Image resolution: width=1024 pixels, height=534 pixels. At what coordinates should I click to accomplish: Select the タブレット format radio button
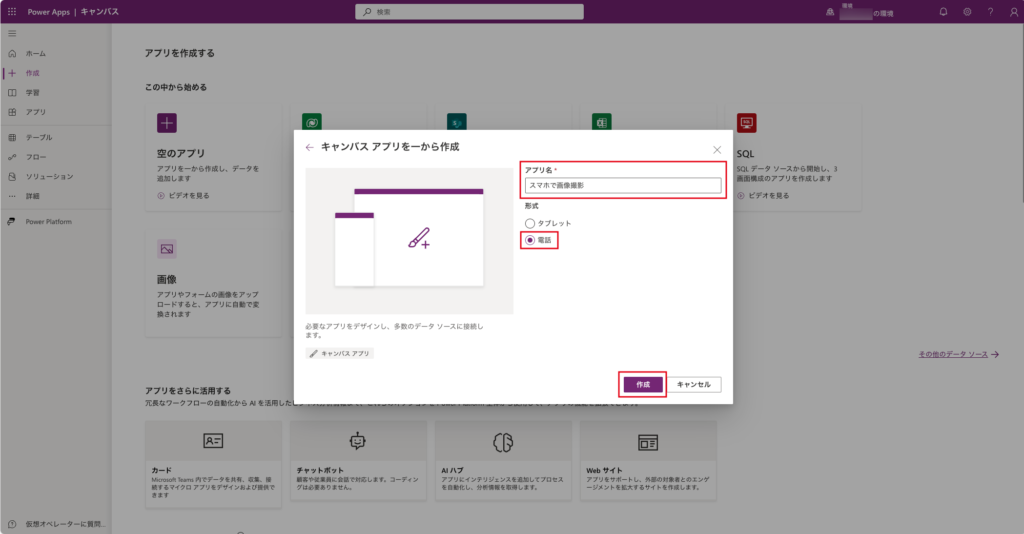click(x=530, y=223)
